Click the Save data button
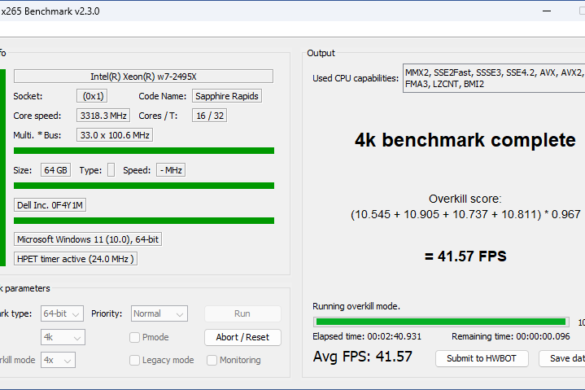The image size is (585, 390). point(562,359)
